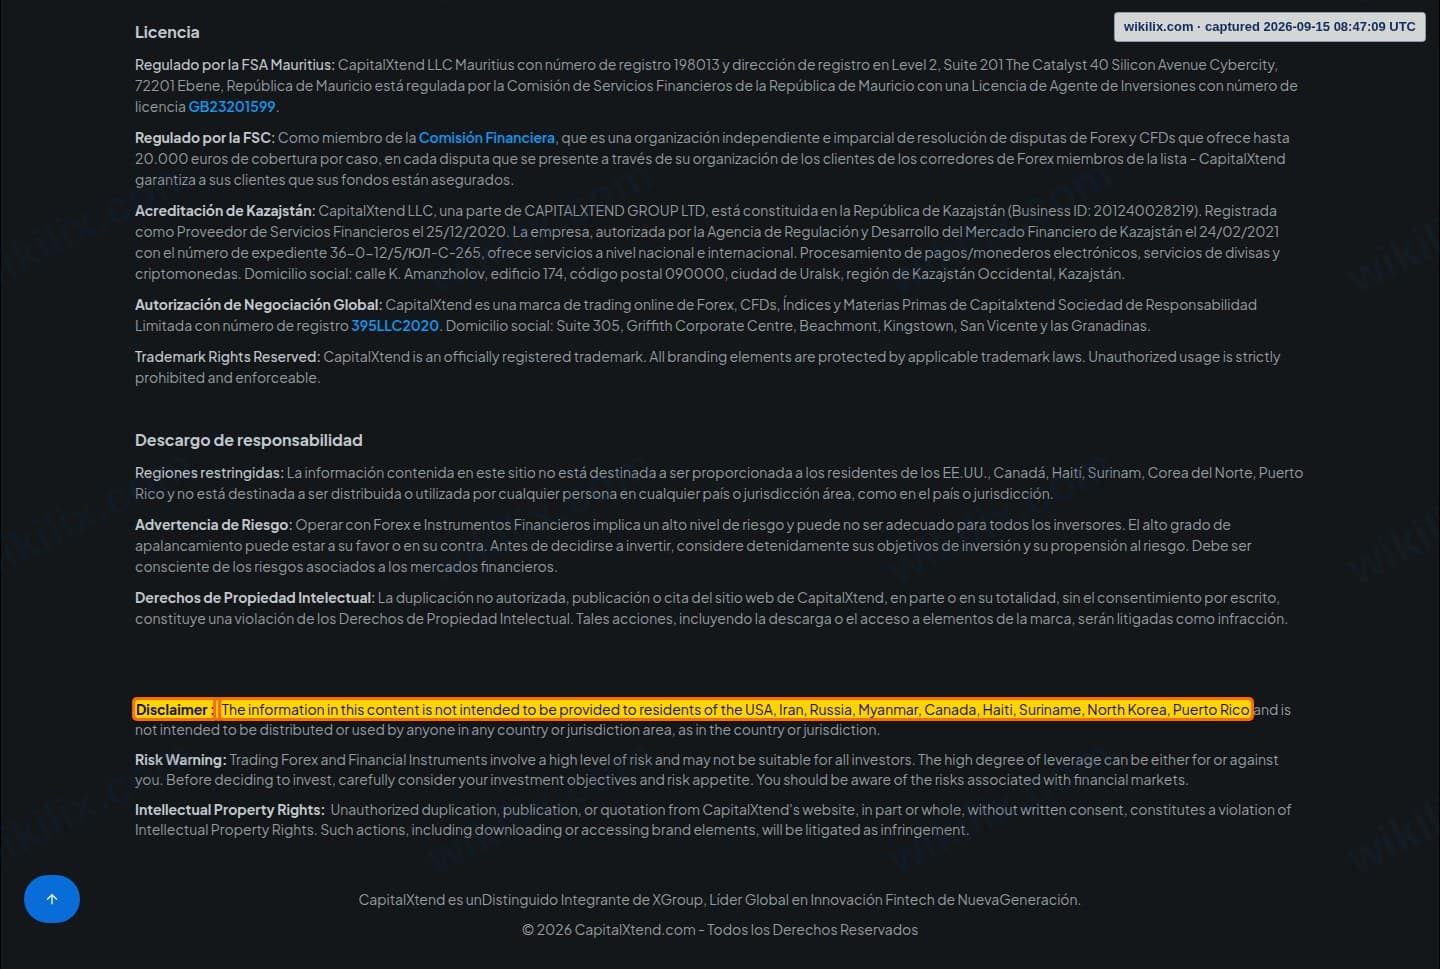This screenshot has width=1440, height=969.
Task: Click 'Regulado por la FSC:' label
Action: click(x=205, y=138)
